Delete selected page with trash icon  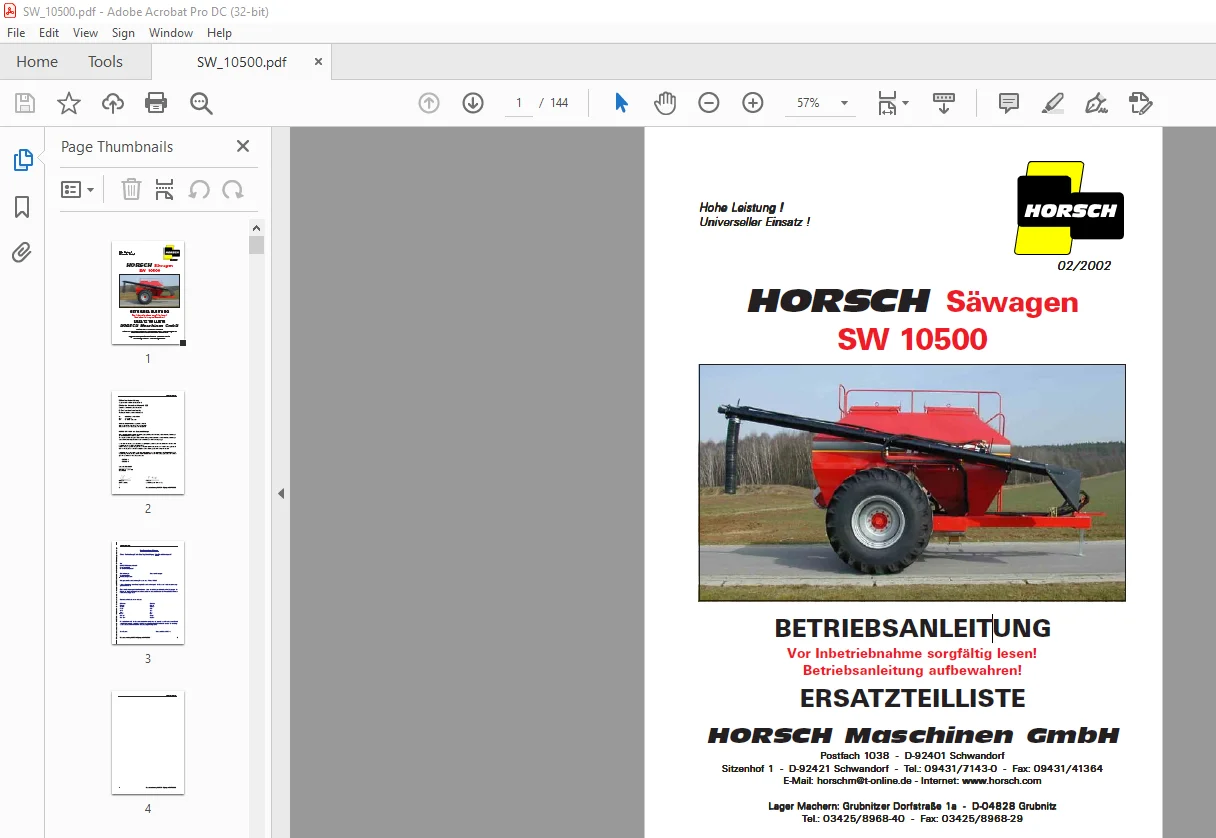[x=131, y=189]
